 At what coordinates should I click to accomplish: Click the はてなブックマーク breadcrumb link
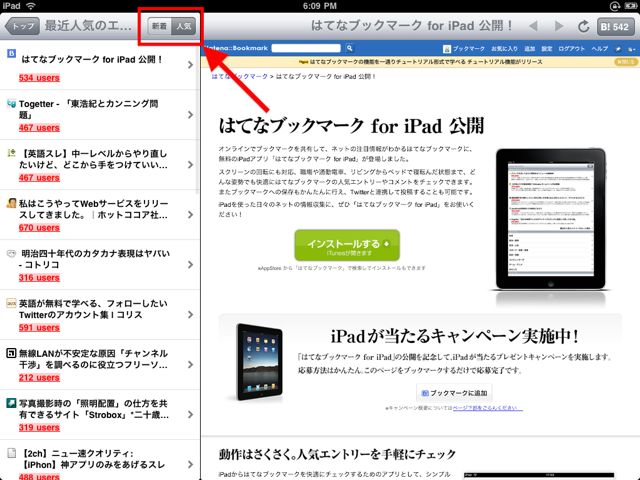click(x=240, y=76)
